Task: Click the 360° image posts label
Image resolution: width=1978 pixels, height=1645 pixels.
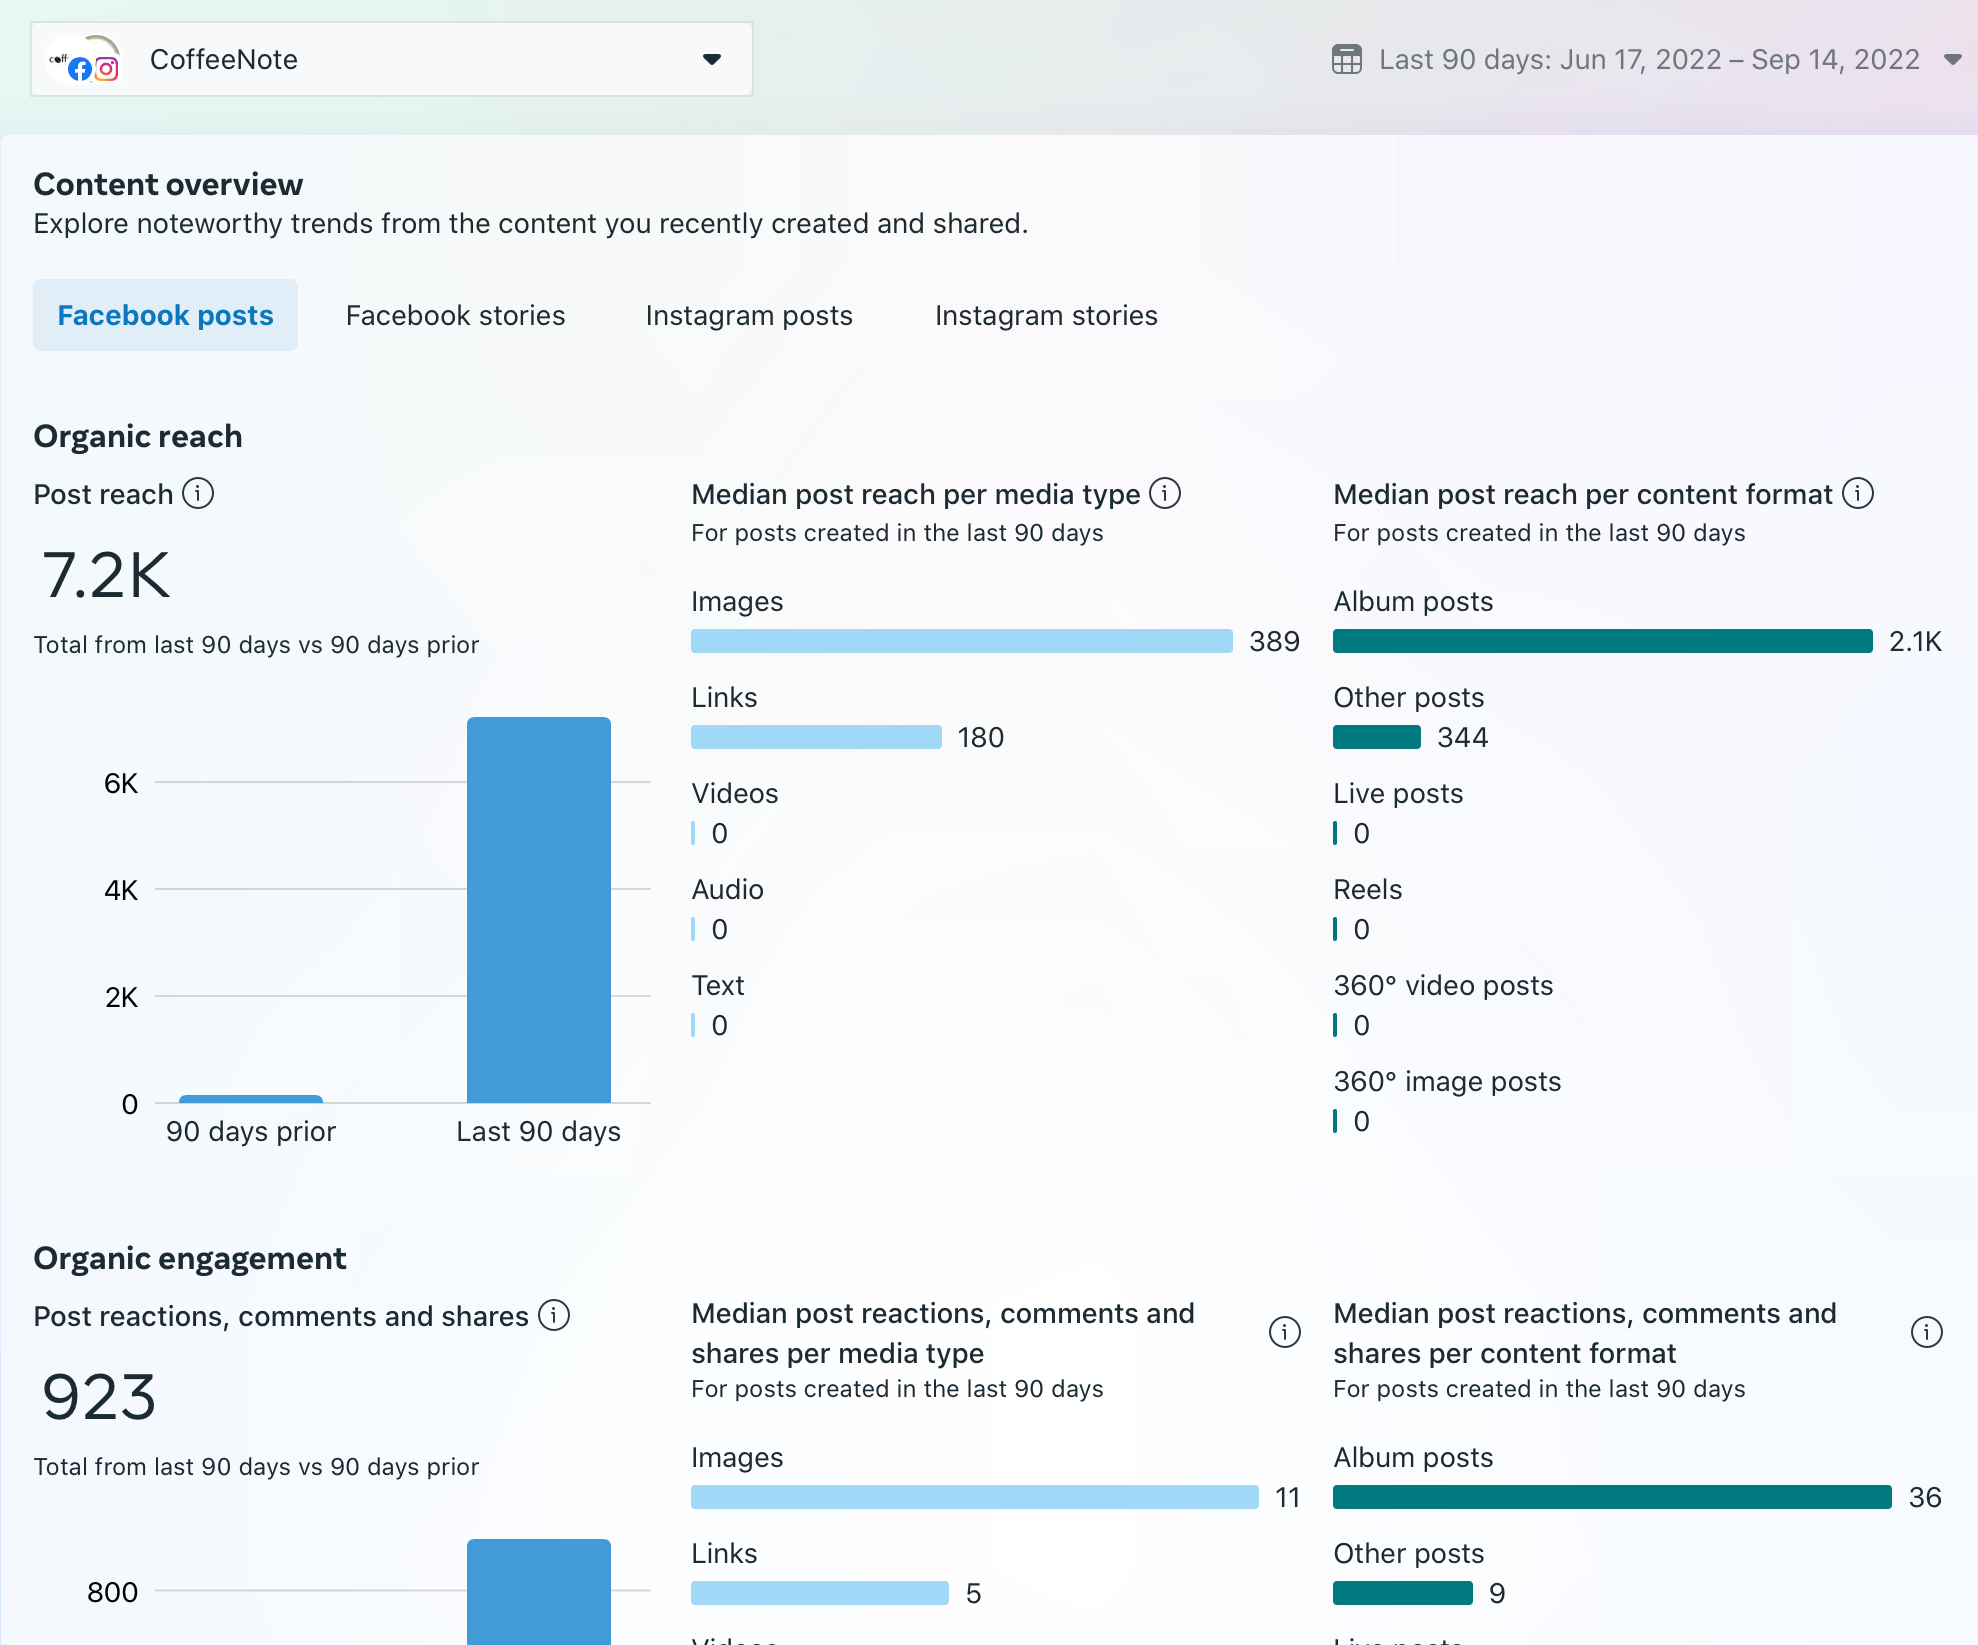Action: point(1447,1081)
